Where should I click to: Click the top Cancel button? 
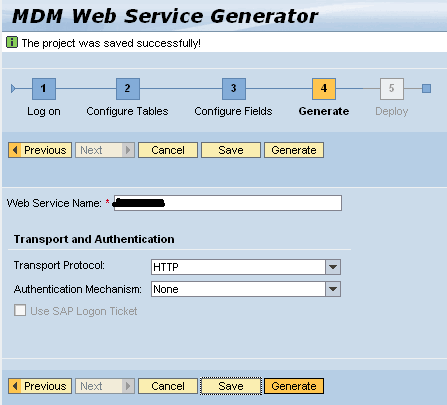(x=168, y=150)
